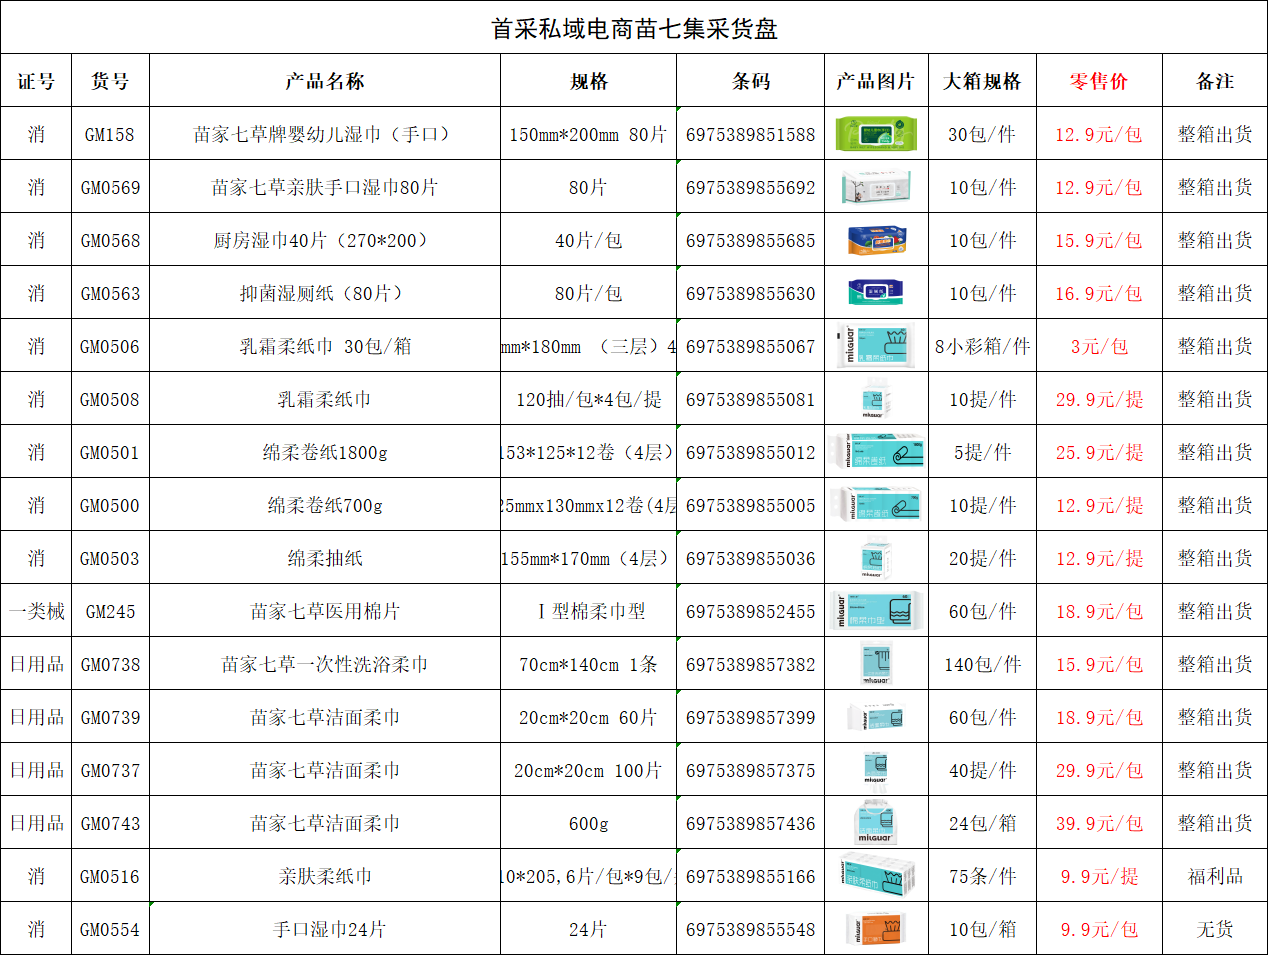Select the 一类械 category cell
1268x955 pixels.
[36, 611]
